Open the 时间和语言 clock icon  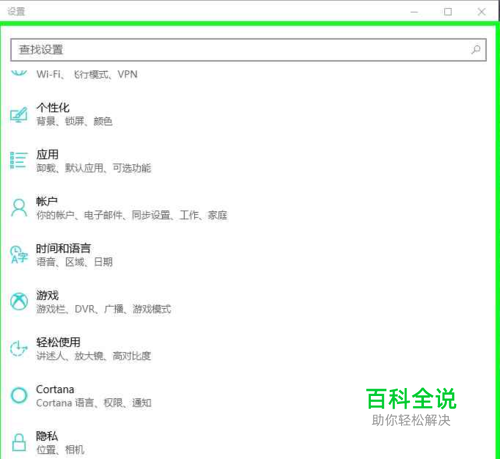pos(19,255)
